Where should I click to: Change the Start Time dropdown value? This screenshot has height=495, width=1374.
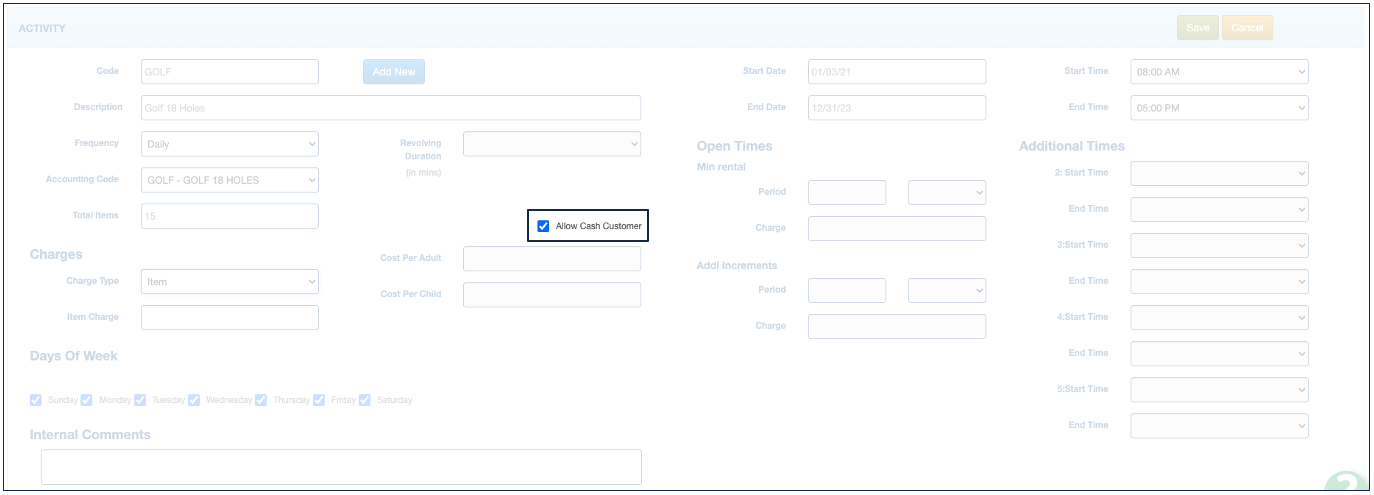1218,72
